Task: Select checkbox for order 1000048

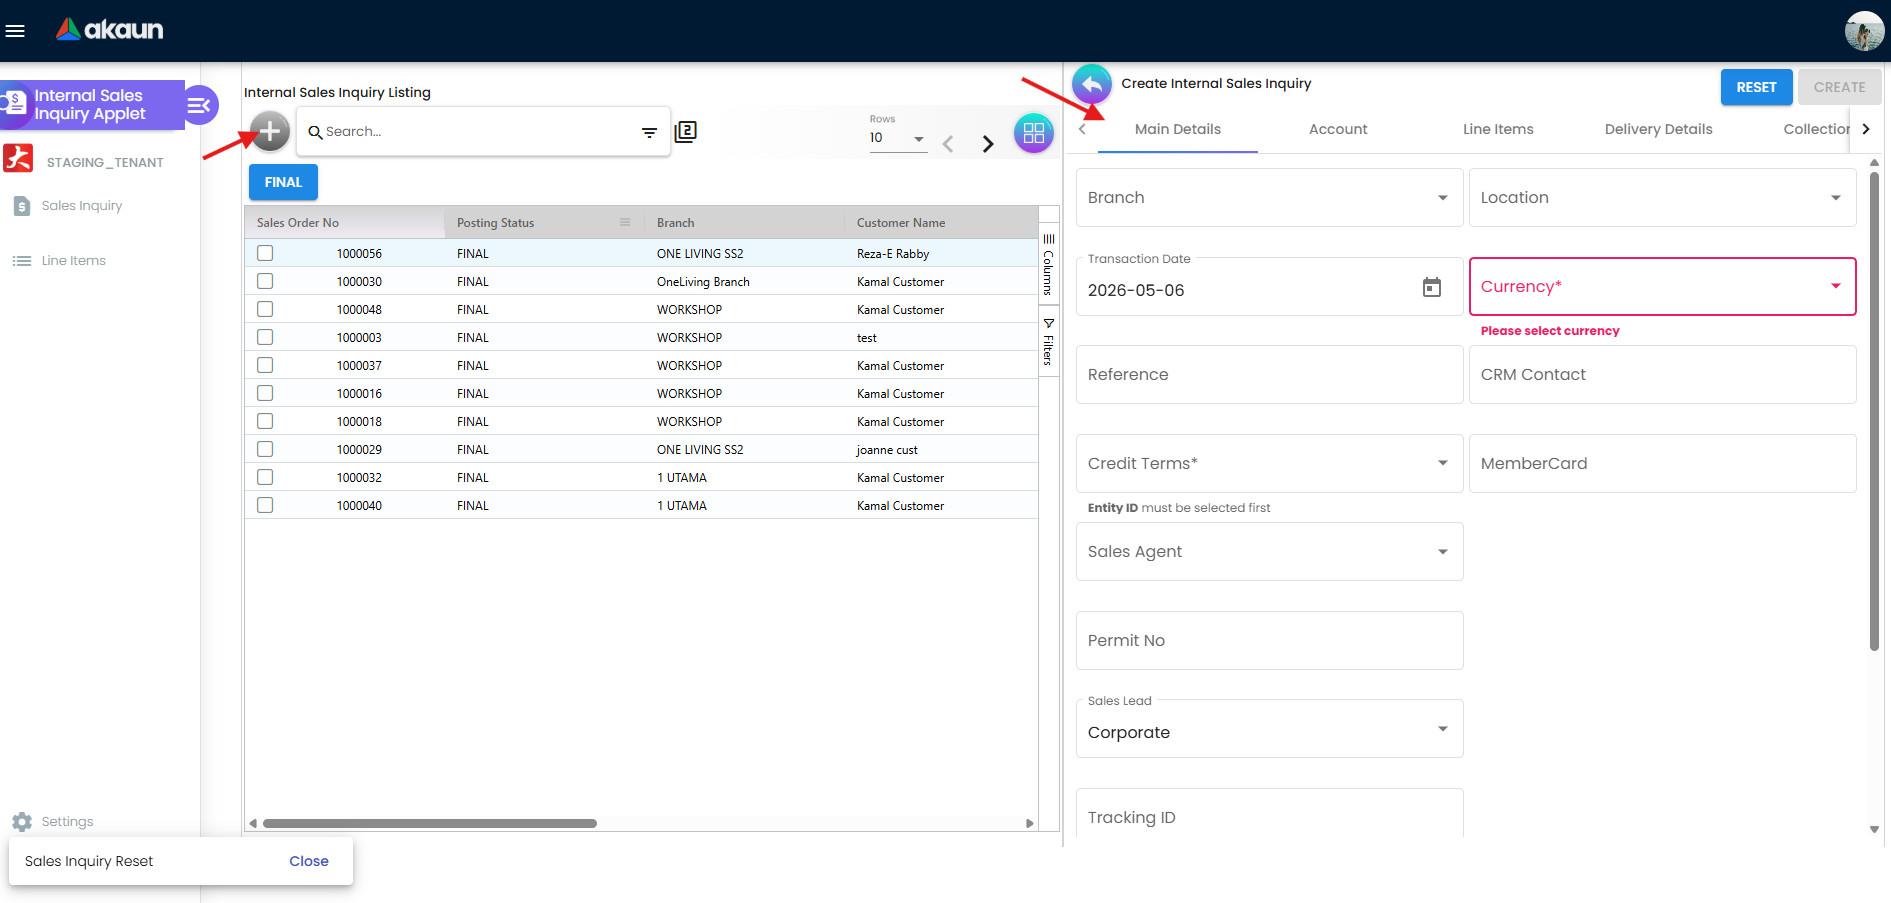Action: click(x=265, y=309)
